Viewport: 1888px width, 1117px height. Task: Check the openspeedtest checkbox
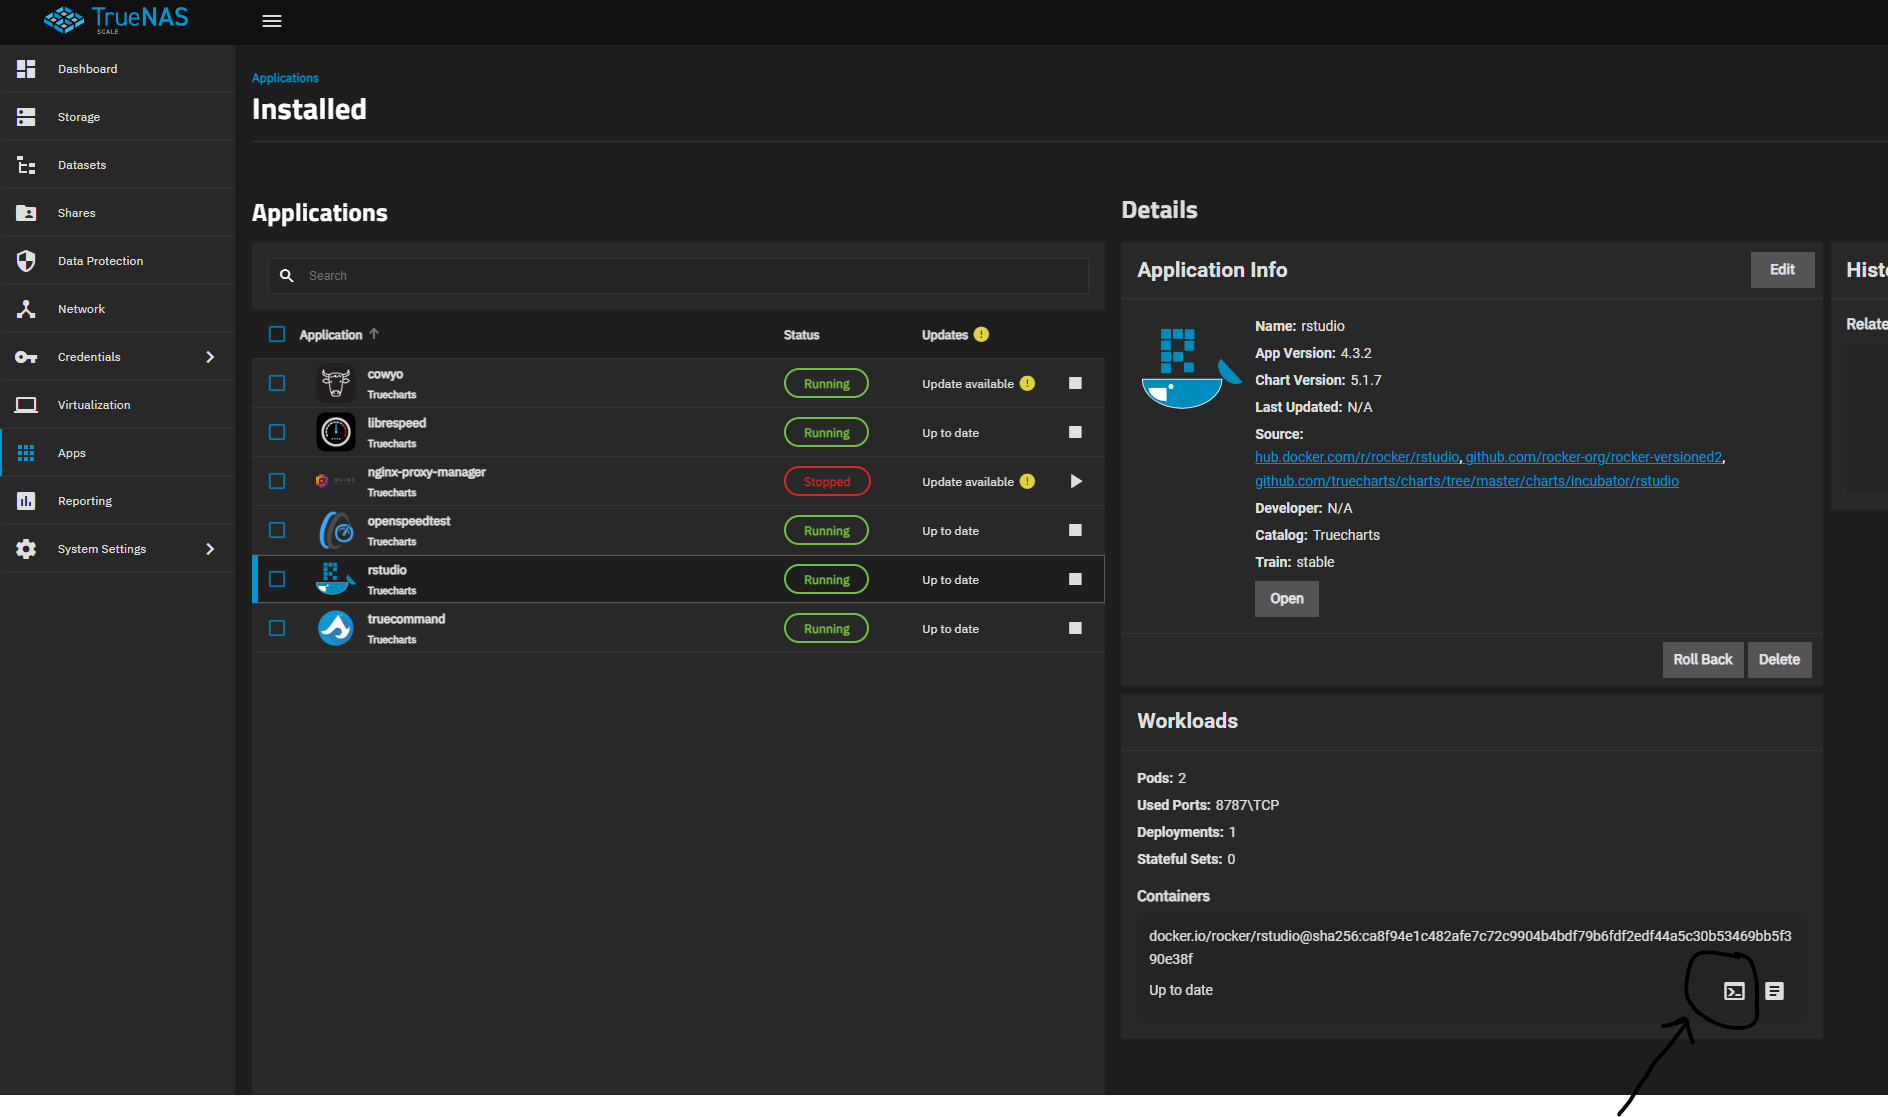click(x=277, y=530)
